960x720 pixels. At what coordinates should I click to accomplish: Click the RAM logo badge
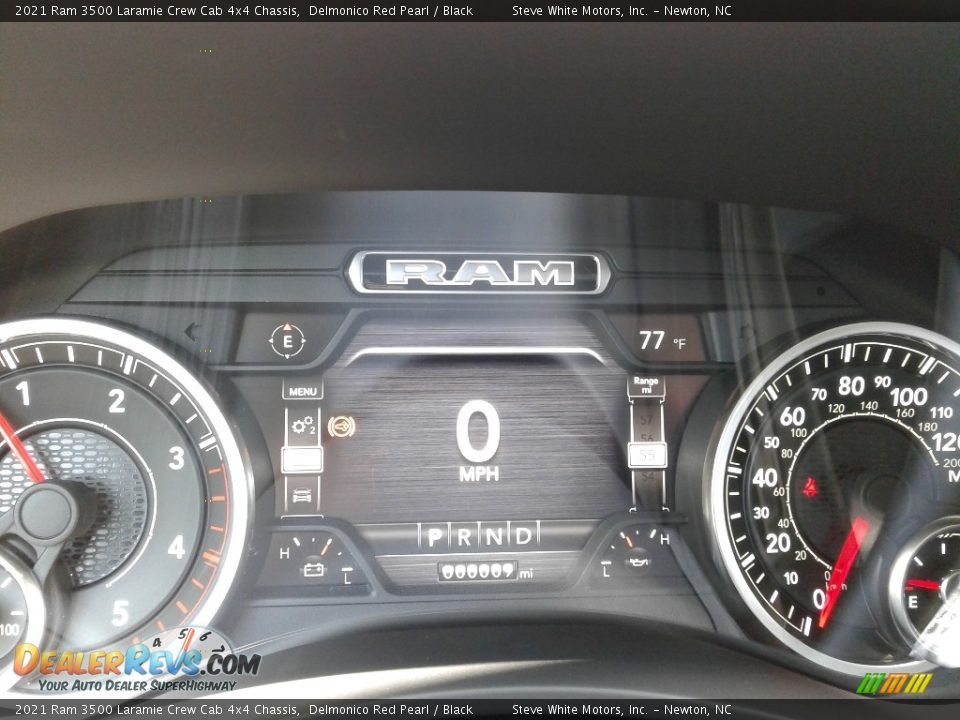479,272
